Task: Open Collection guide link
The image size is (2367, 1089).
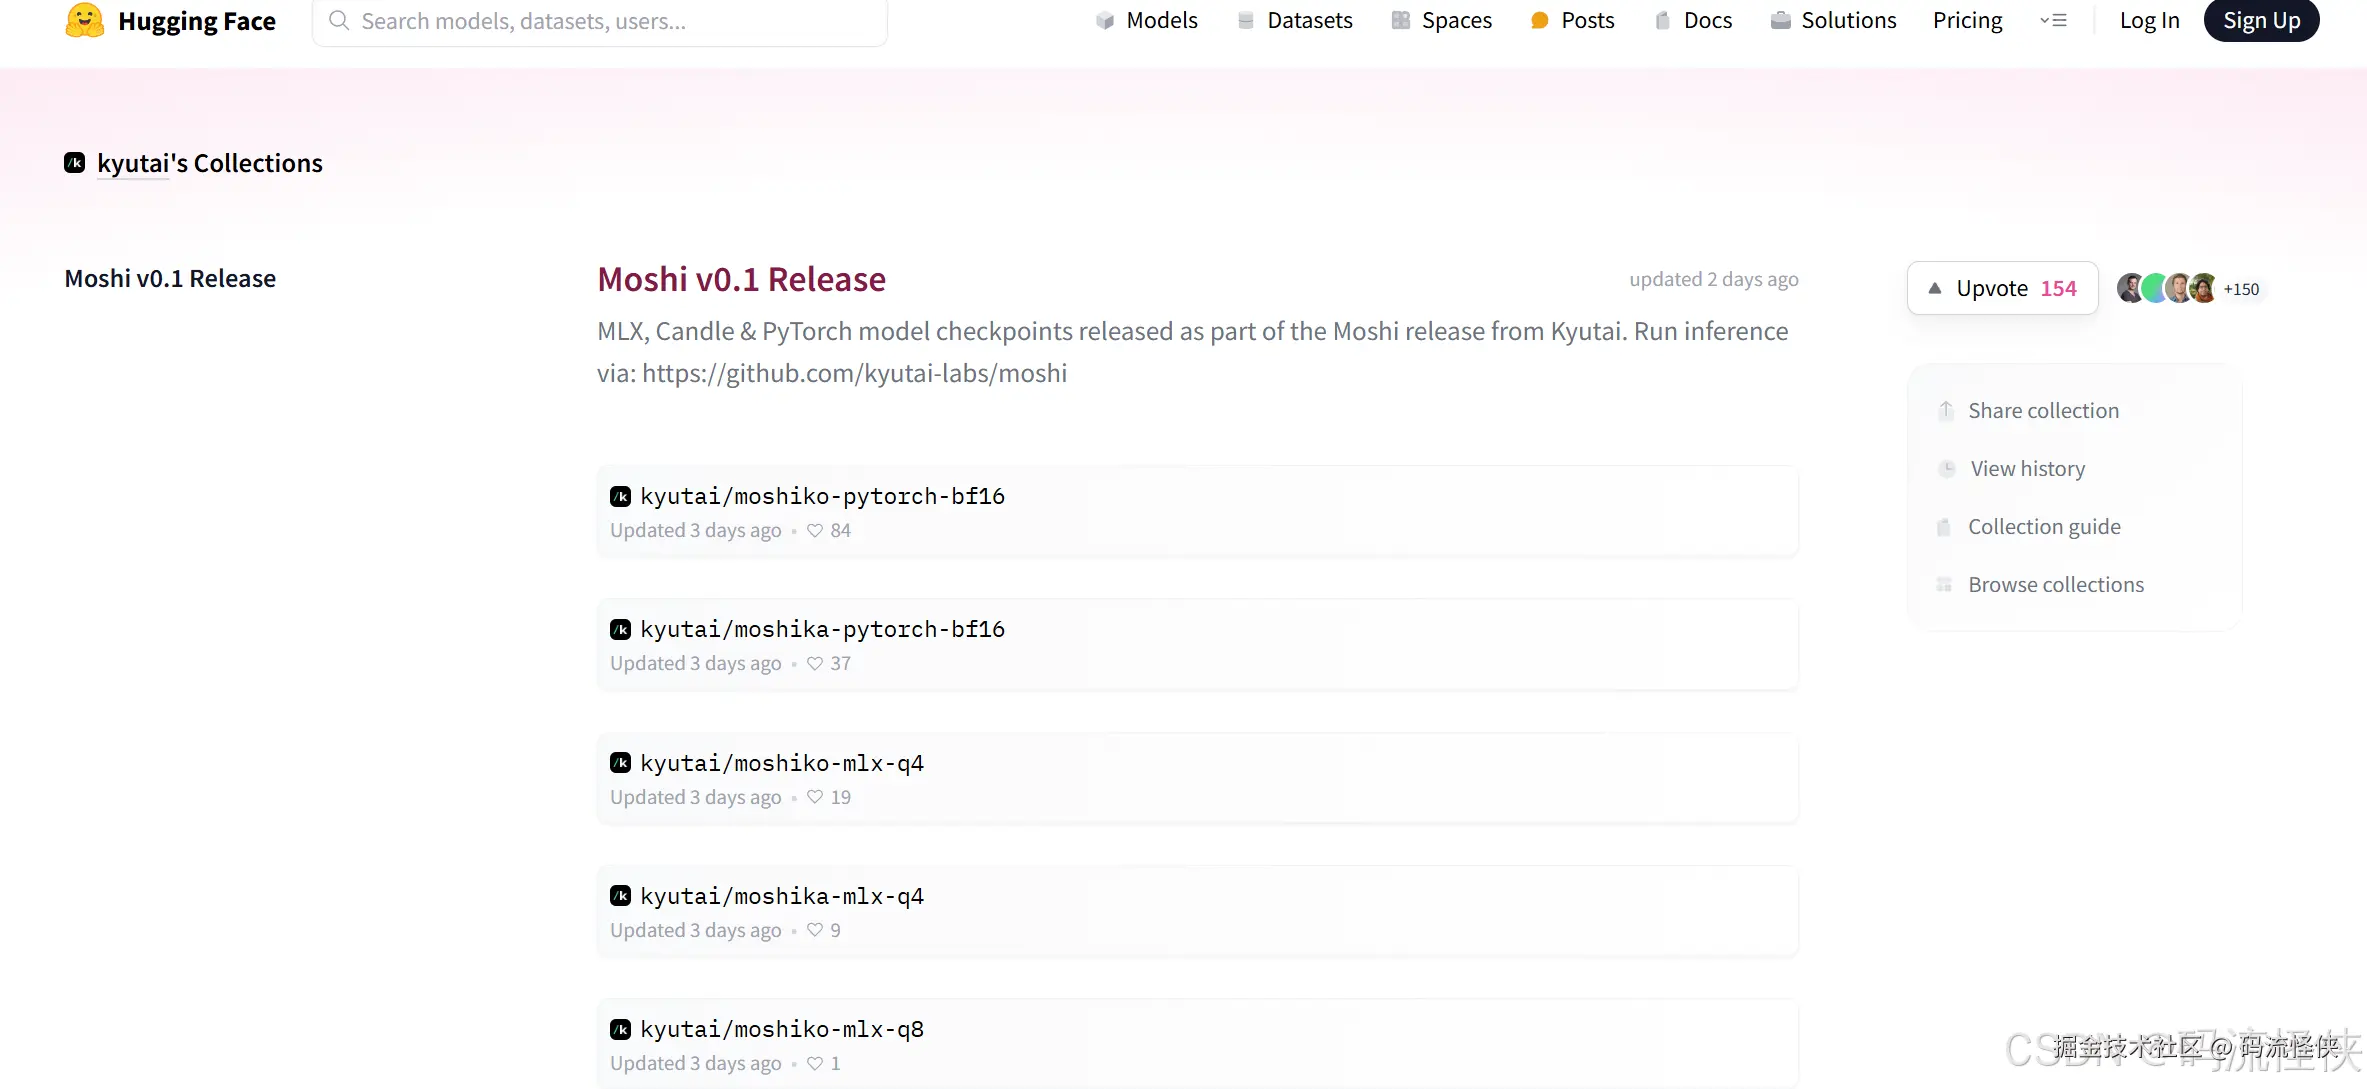Action: point(2030,527)
